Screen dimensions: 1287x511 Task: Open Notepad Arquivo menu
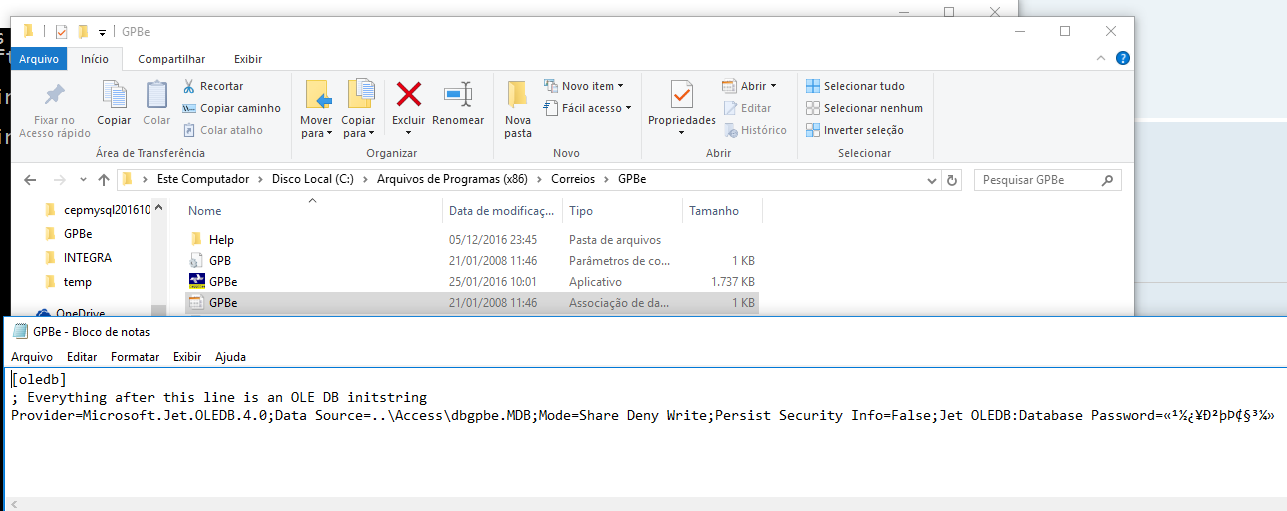point(32,357)
